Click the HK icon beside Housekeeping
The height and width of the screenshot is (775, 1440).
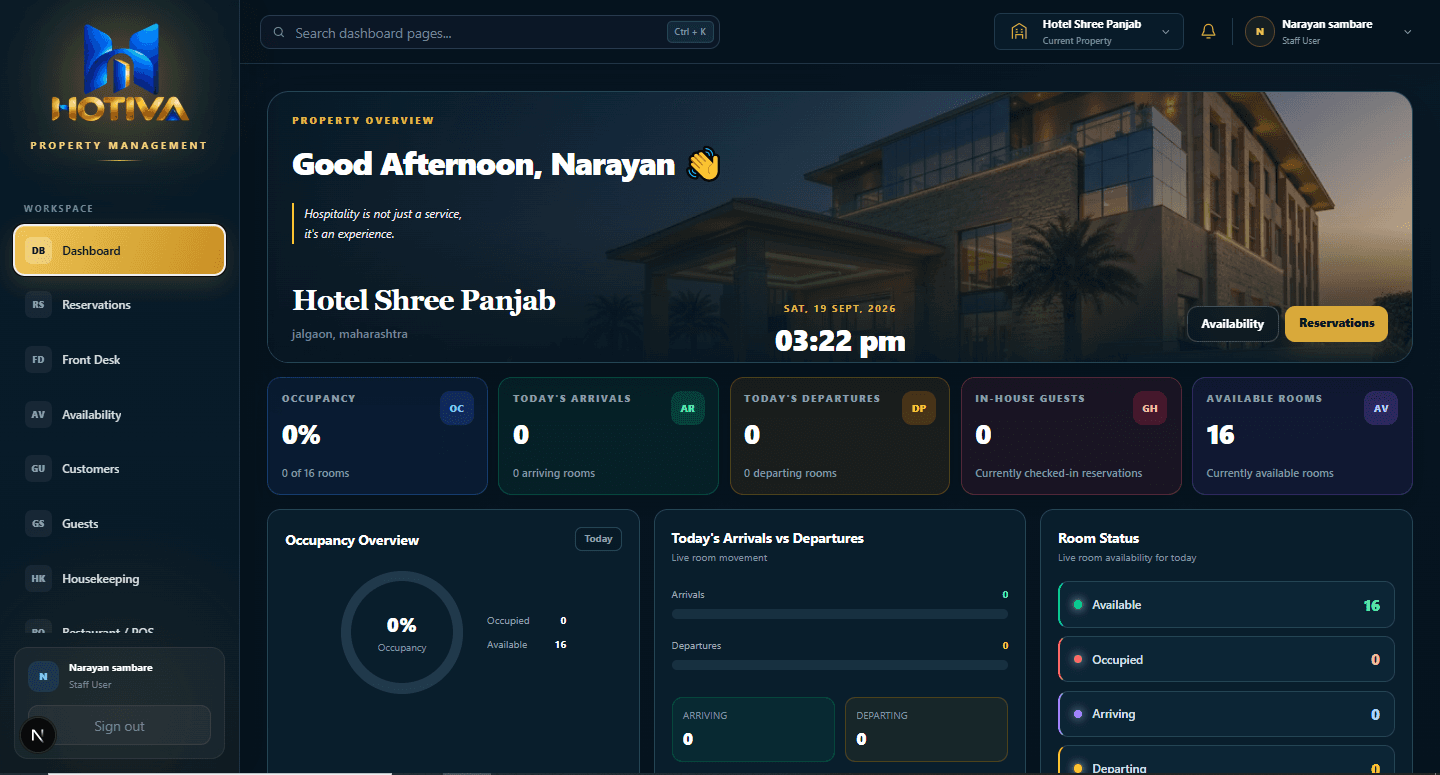[38, 578]
